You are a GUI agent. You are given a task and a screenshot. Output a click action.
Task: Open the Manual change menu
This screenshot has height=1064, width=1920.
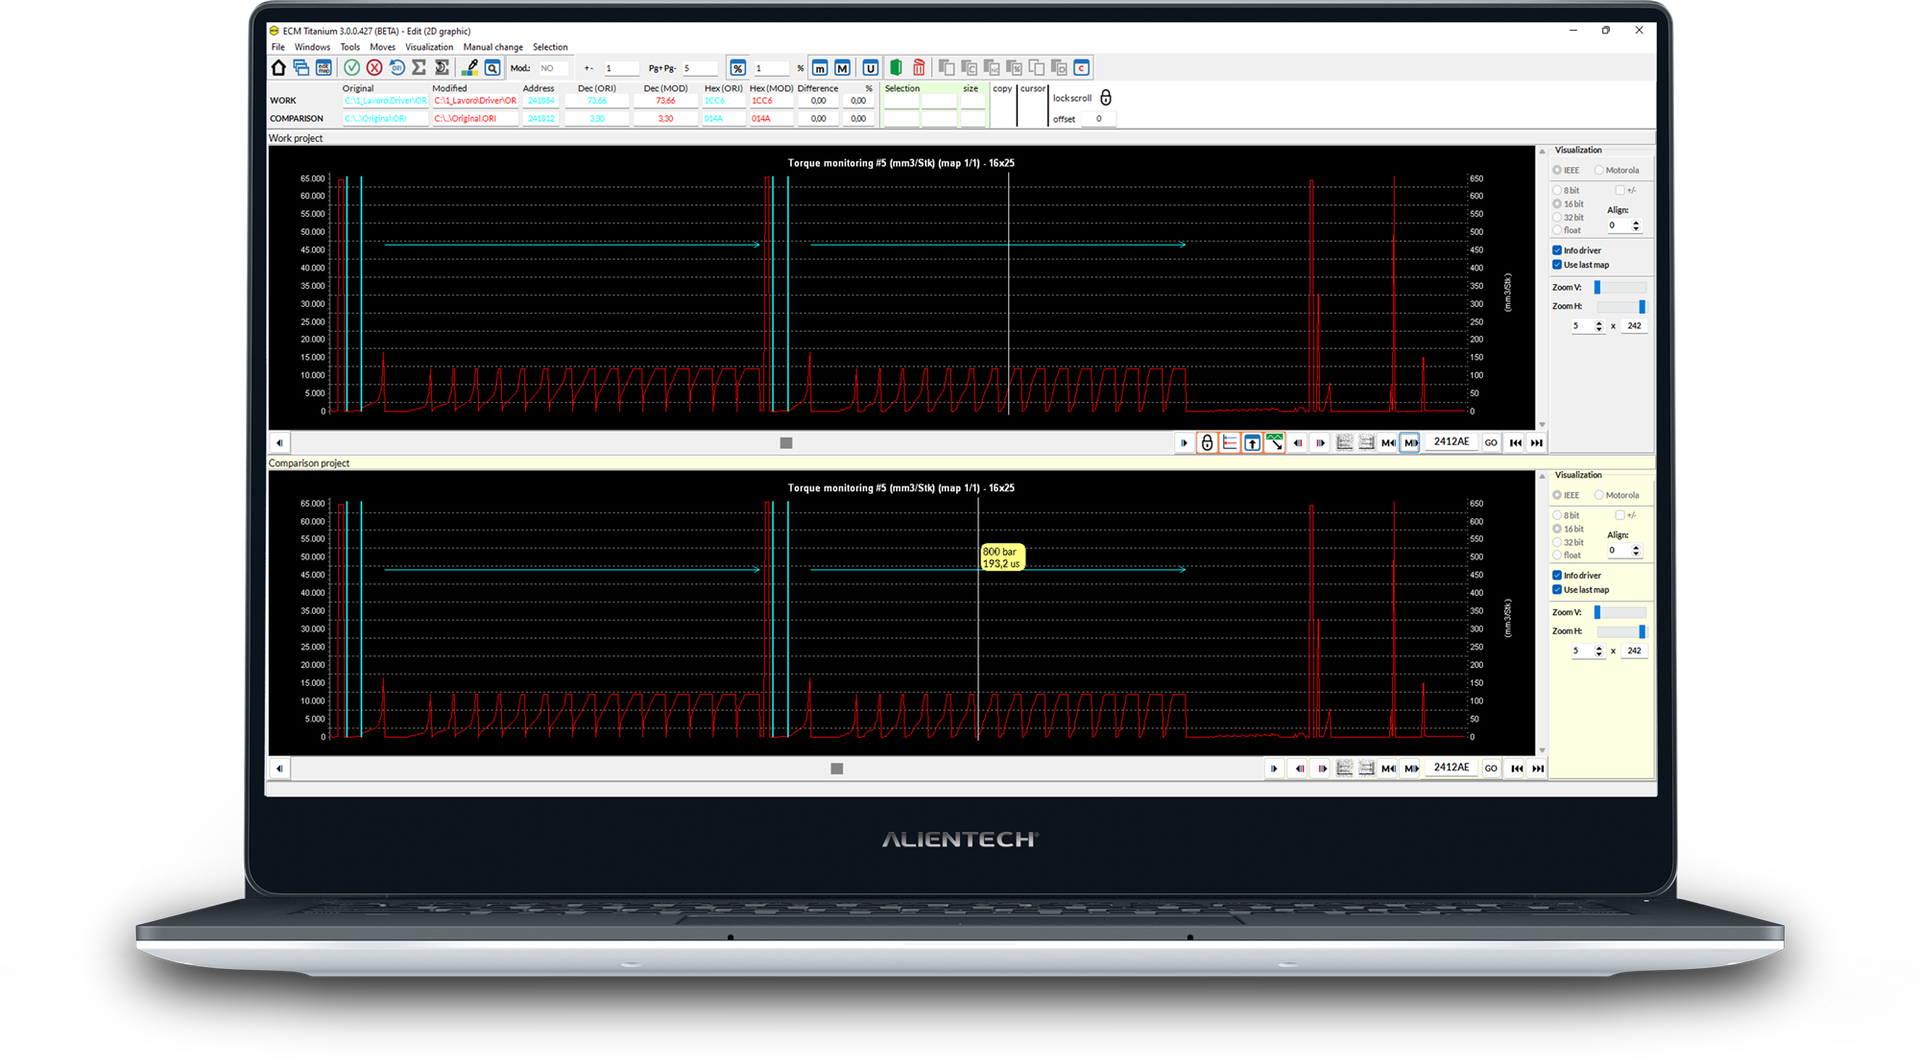pyautogui.click(x=493, y=47)
